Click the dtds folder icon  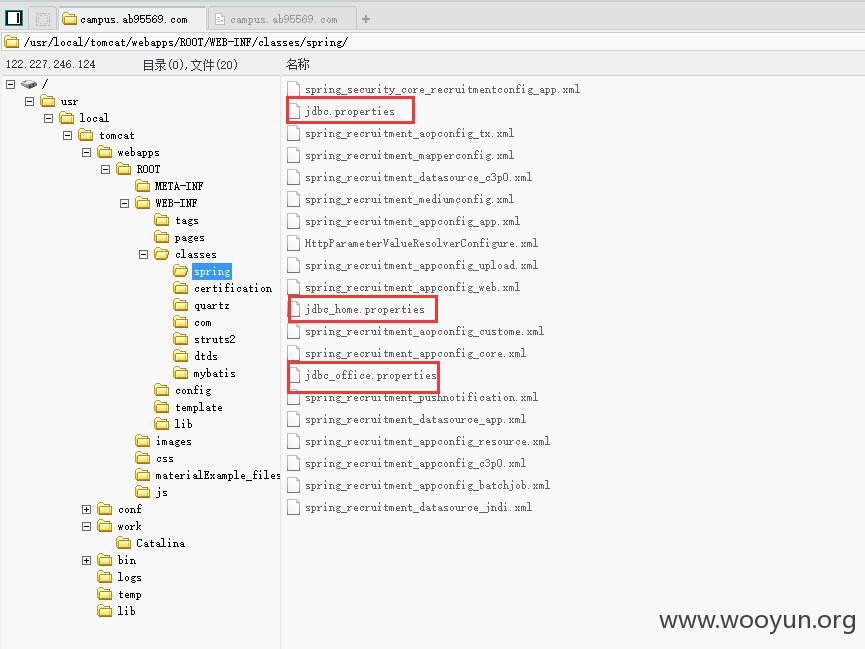180,356
